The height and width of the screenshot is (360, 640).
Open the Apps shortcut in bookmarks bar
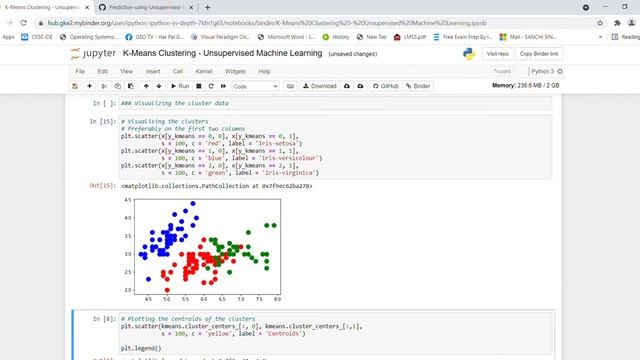(x=8, y=37)
